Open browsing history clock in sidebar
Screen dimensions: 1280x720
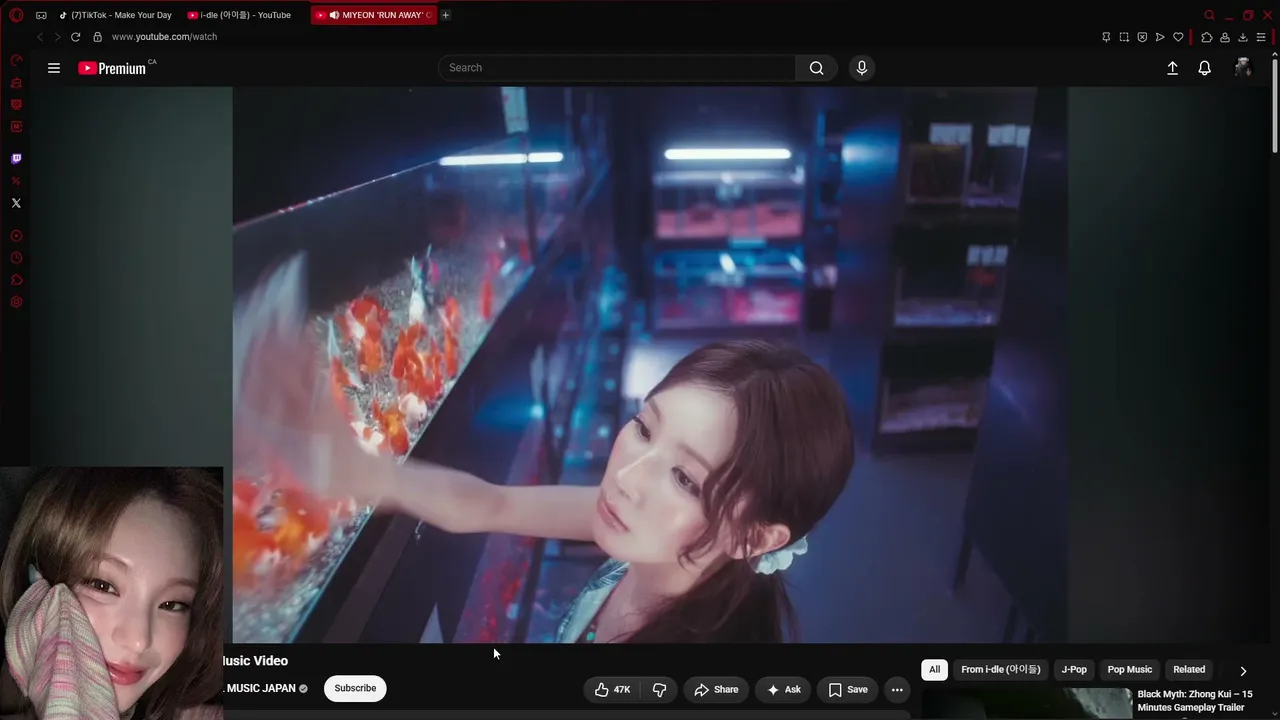(x=16, y=258)
